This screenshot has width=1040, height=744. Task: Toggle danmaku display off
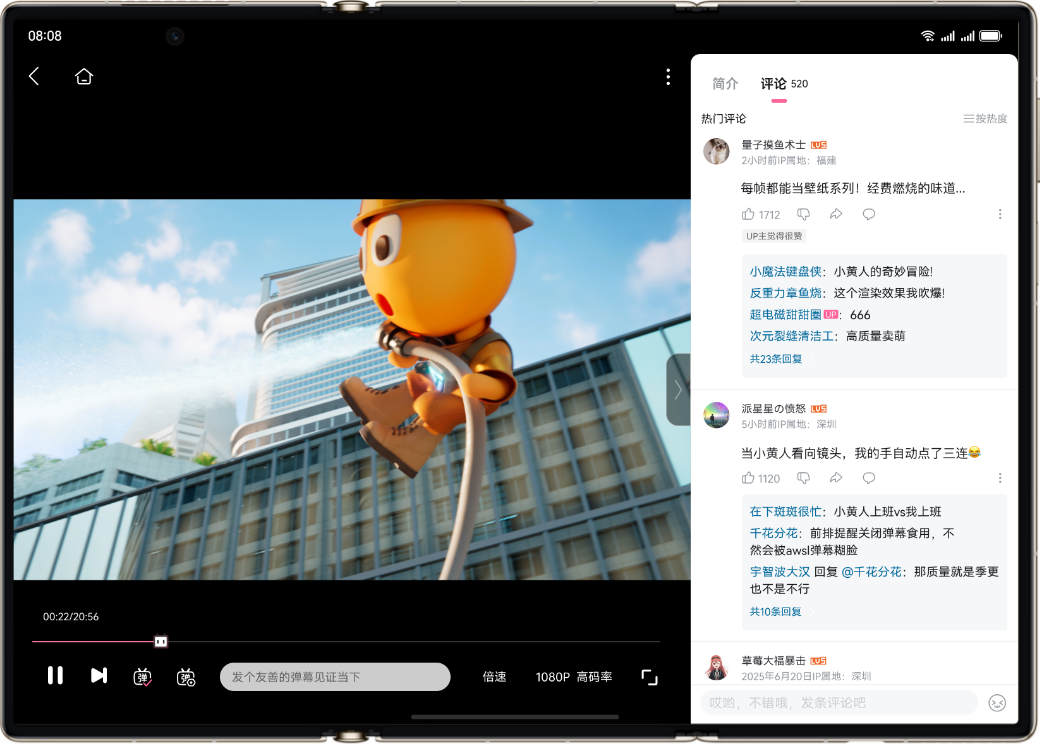(142, 676)
